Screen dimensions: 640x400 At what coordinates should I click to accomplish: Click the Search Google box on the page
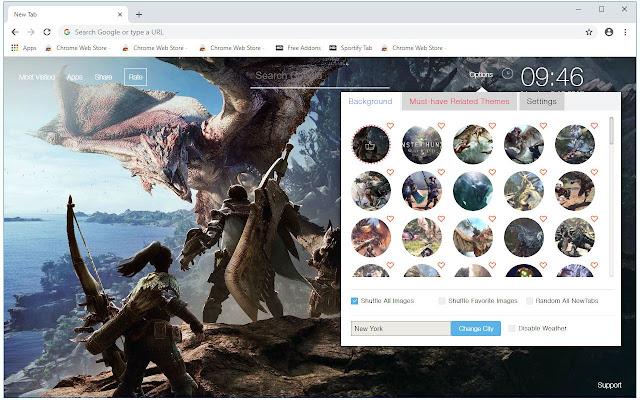point(320,76)
